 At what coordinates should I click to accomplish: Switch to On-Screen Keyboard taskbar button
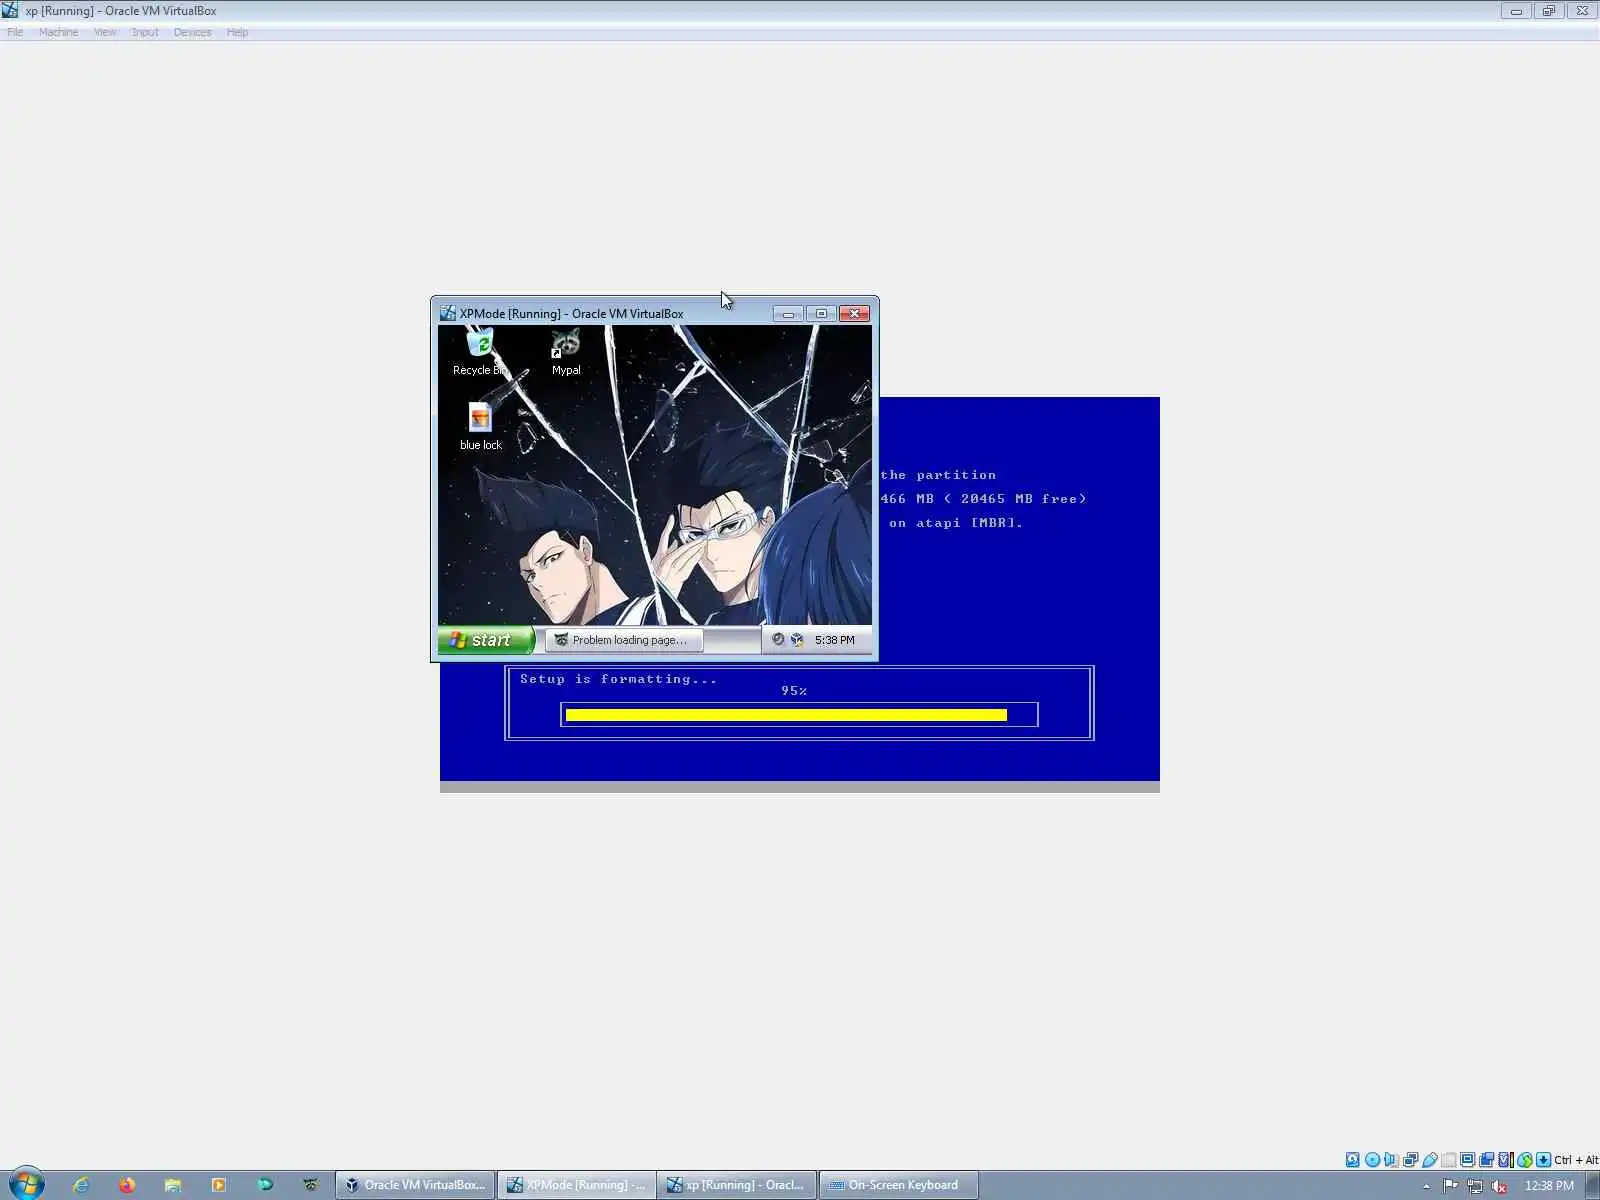pos(899,1185)
